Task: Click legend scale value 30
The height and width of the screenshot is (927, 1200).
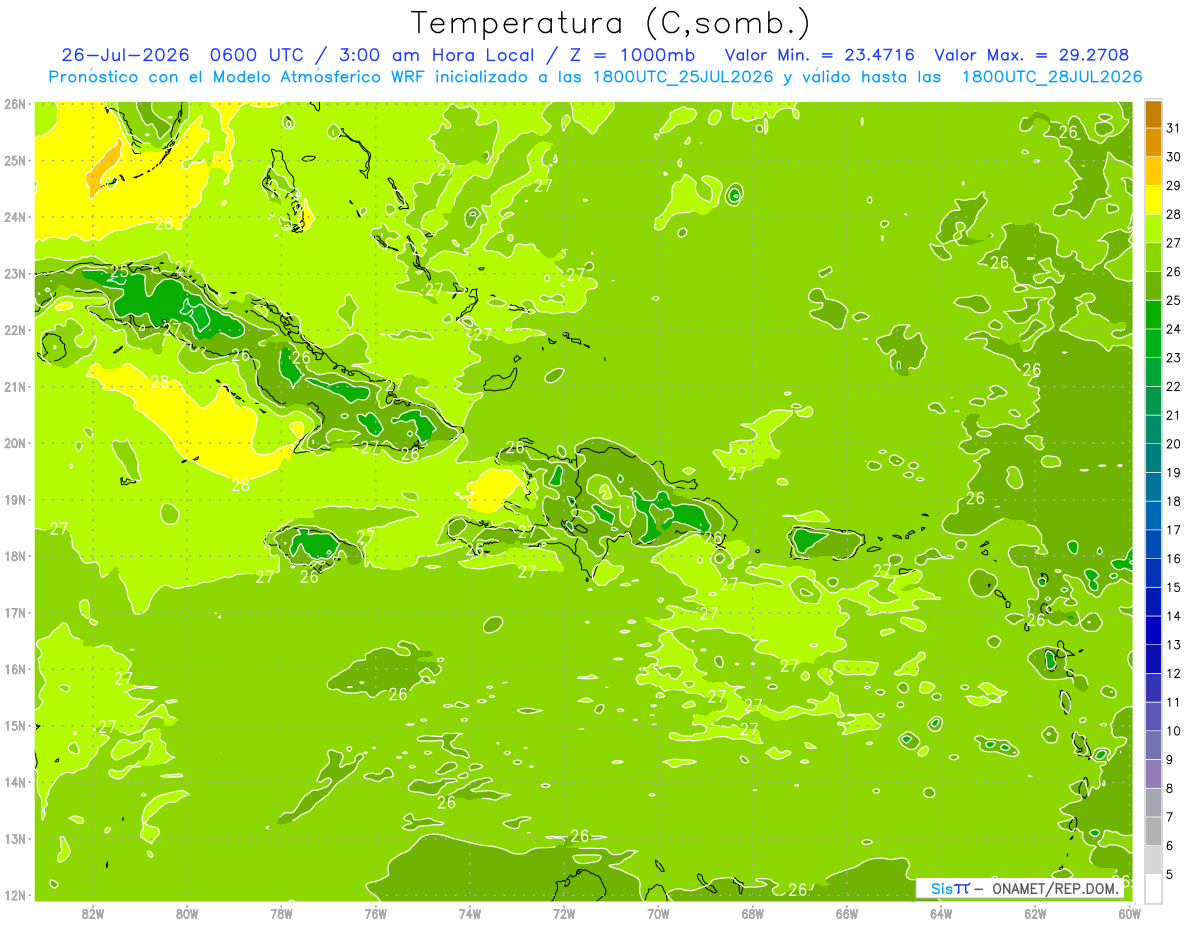Action: (1174, 157)
